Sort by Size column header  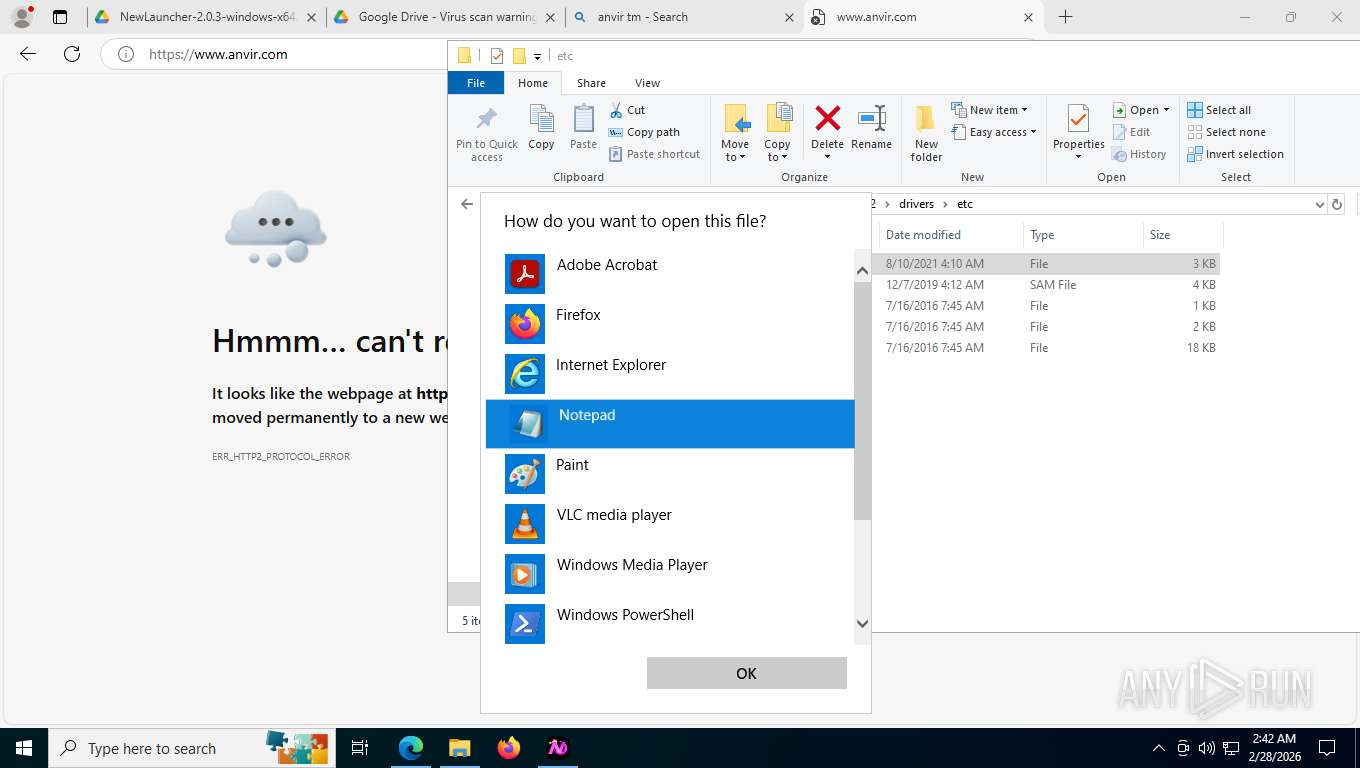[x=1183, y=235]
